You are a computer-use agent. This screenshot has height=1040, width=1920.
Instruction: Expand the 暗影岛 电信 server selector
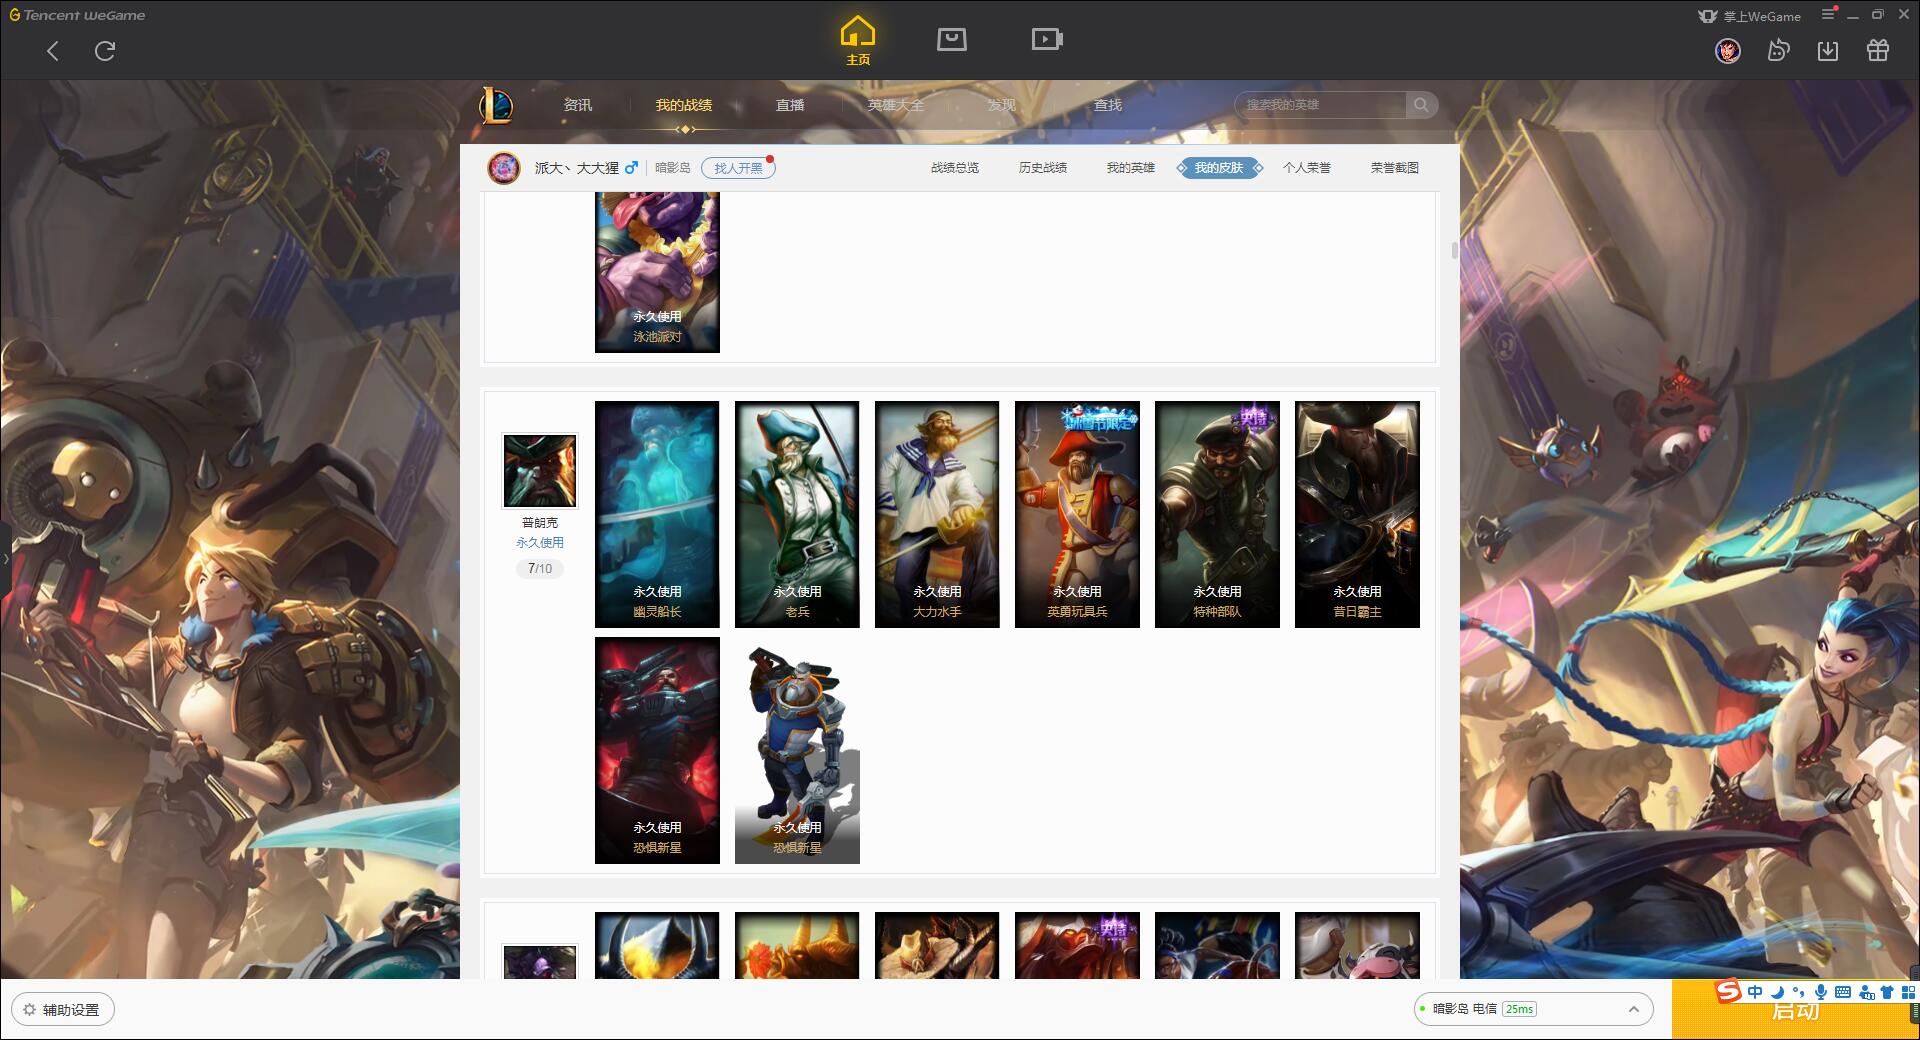(x=1532, y=1009)
